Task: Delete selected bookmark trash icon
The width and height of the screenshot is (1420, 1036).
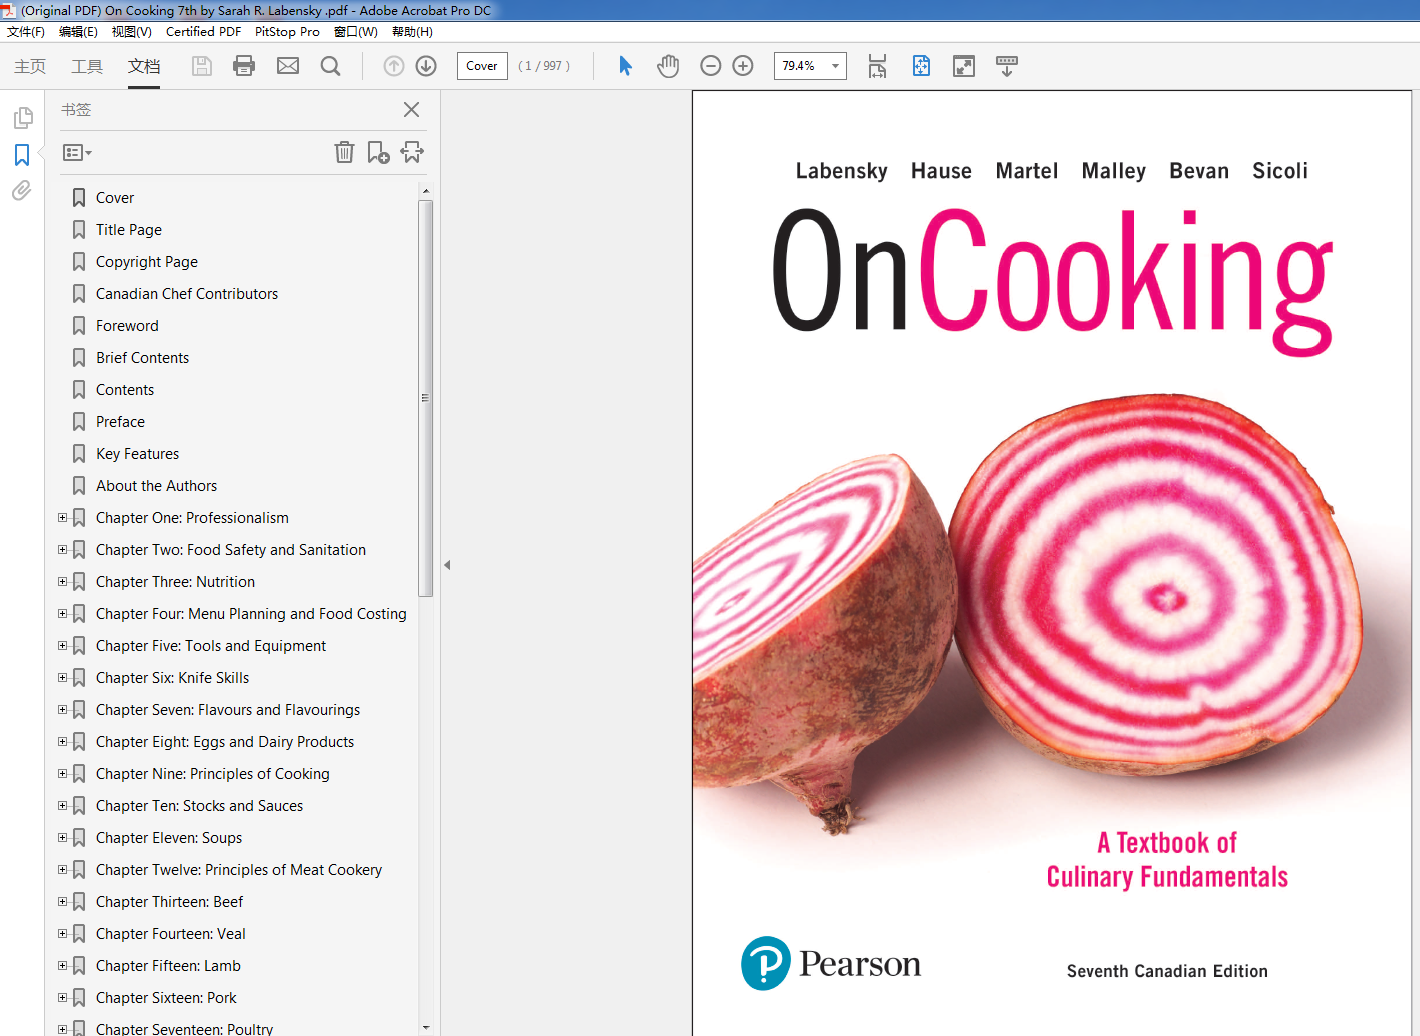Action: [x=344, y=152]
